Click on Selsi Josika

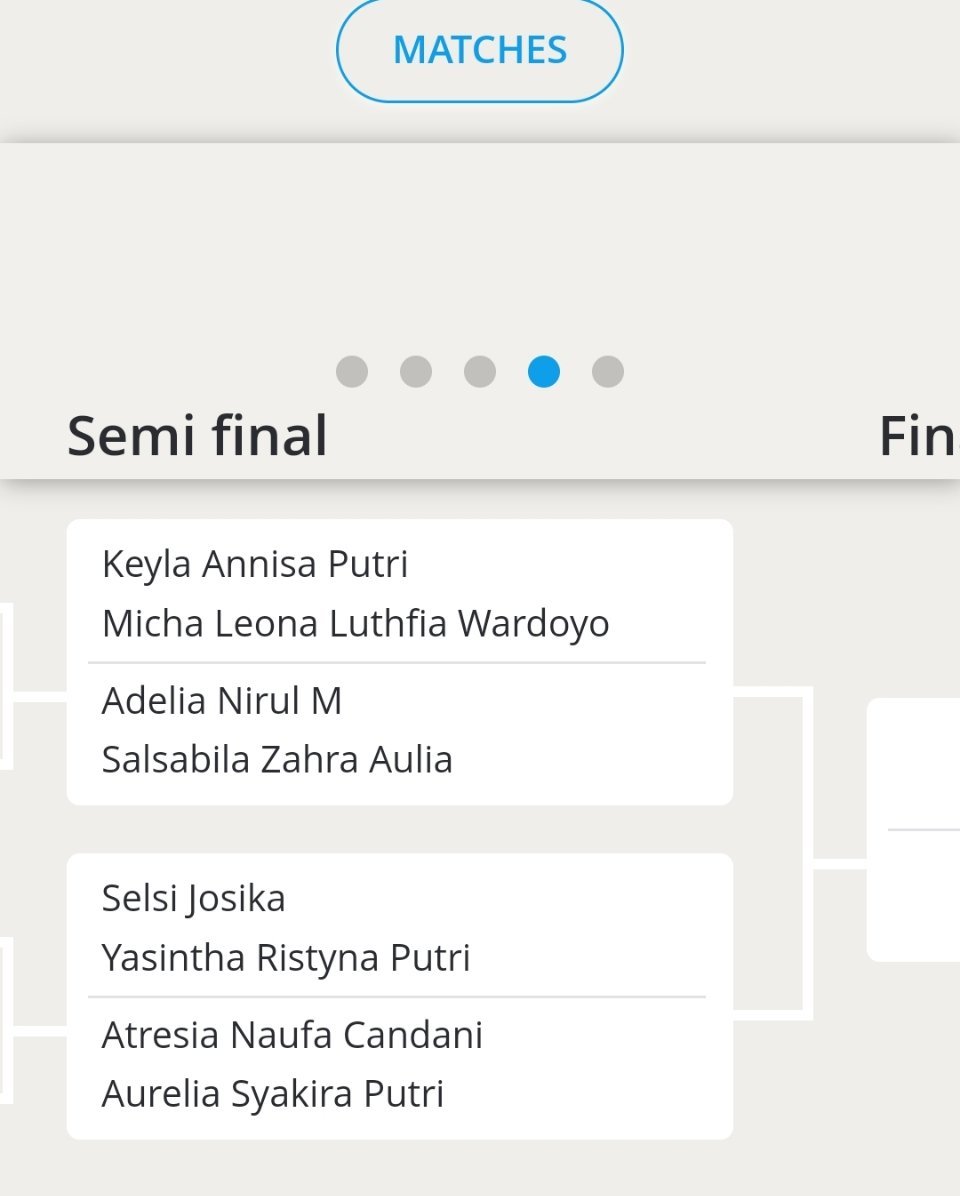pyautogui.click(x=193, y=898)
